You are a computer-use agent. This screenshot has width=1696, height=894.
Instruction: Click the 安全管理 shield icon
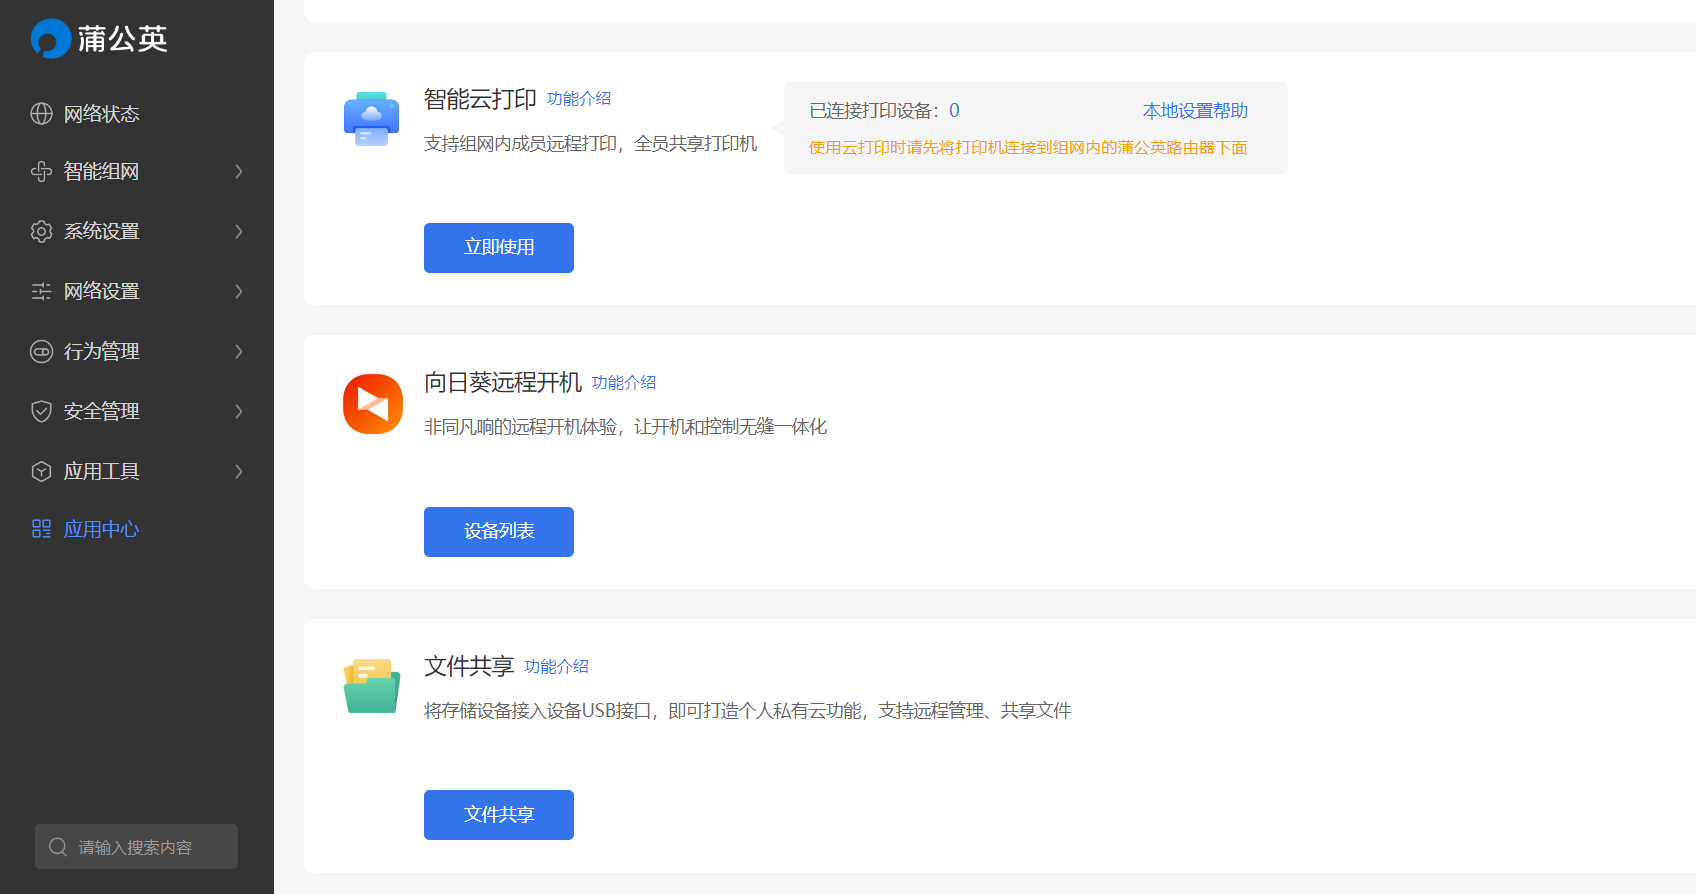tap(41, 411)
